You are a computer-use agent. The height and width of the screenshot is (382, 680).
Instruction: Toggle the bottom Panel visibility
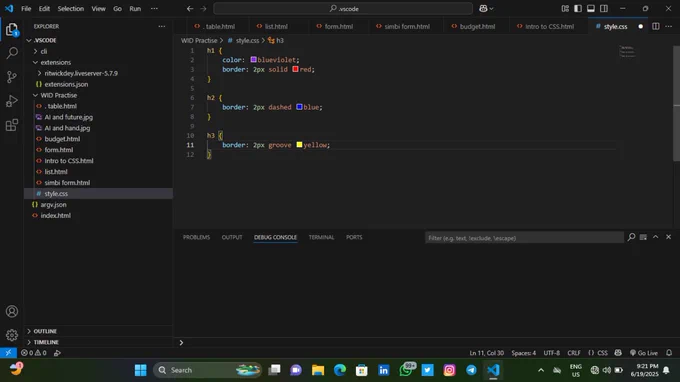(x=591, y=9)
